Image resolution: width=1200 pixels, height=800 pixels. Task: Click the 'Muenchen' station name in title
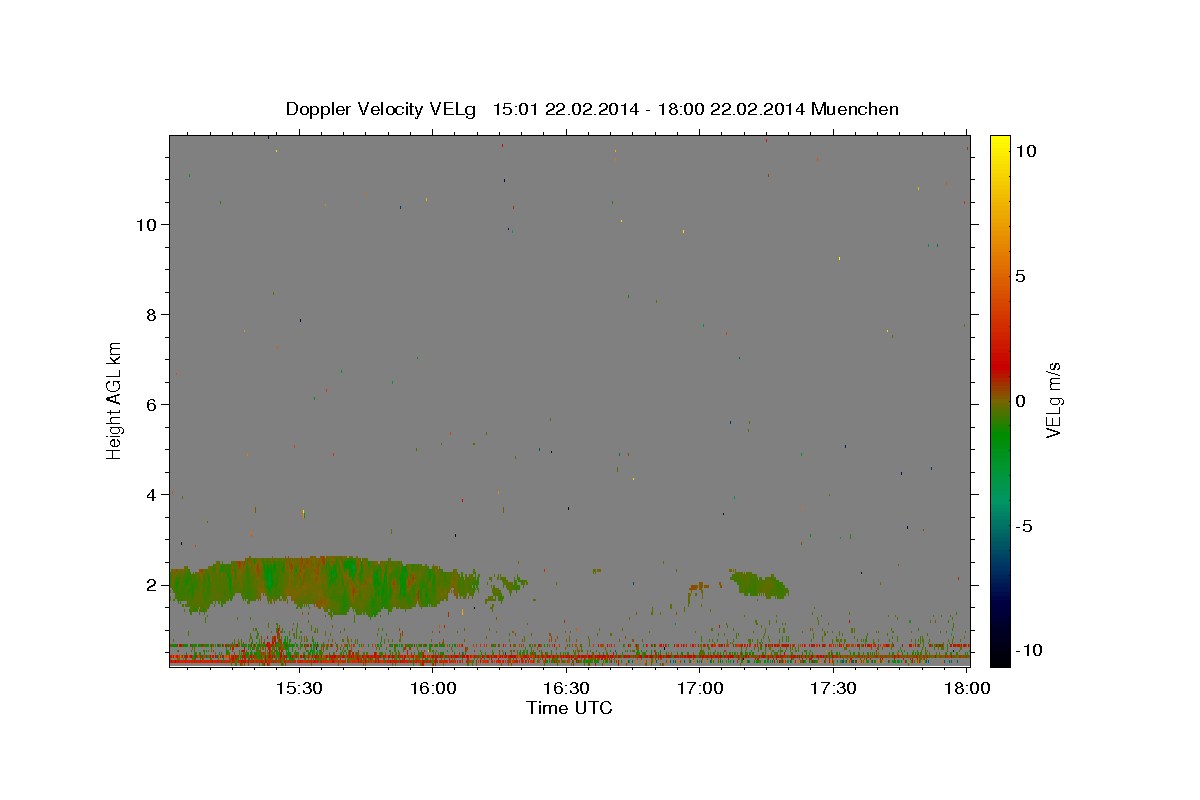coord(855,109)
